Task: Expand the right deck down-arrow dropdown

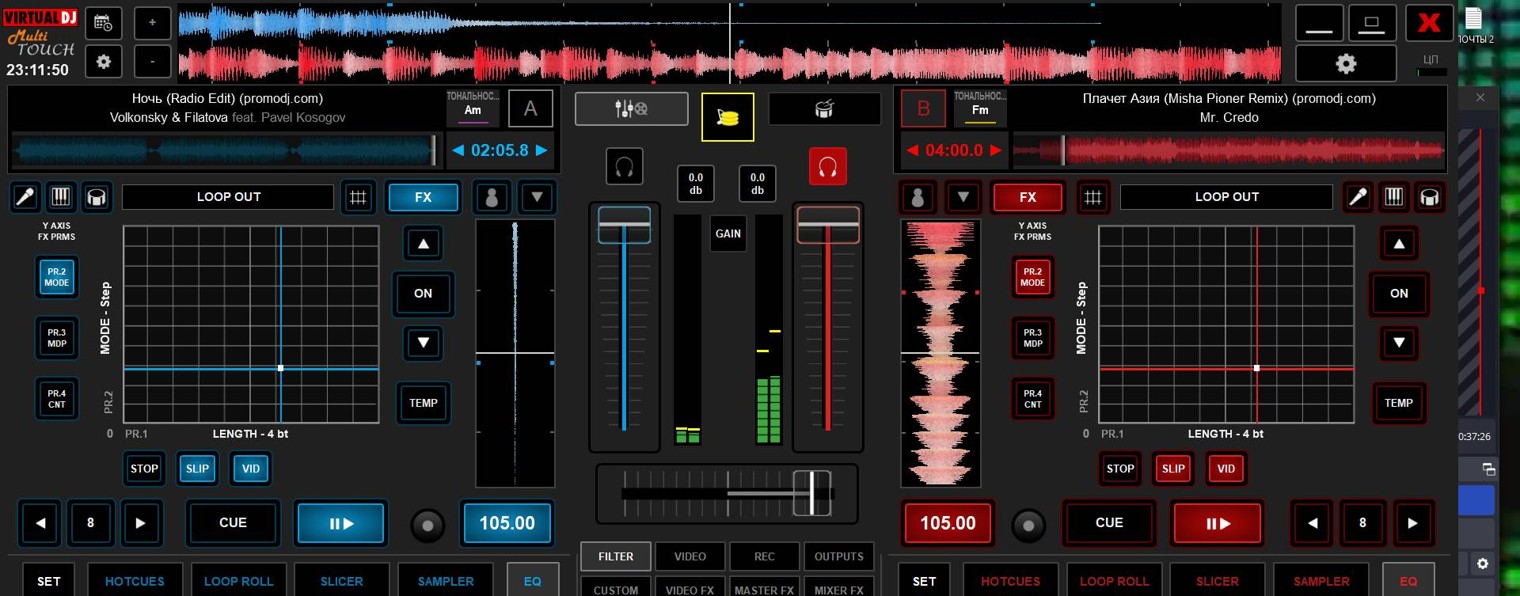Action: (963, 197)
